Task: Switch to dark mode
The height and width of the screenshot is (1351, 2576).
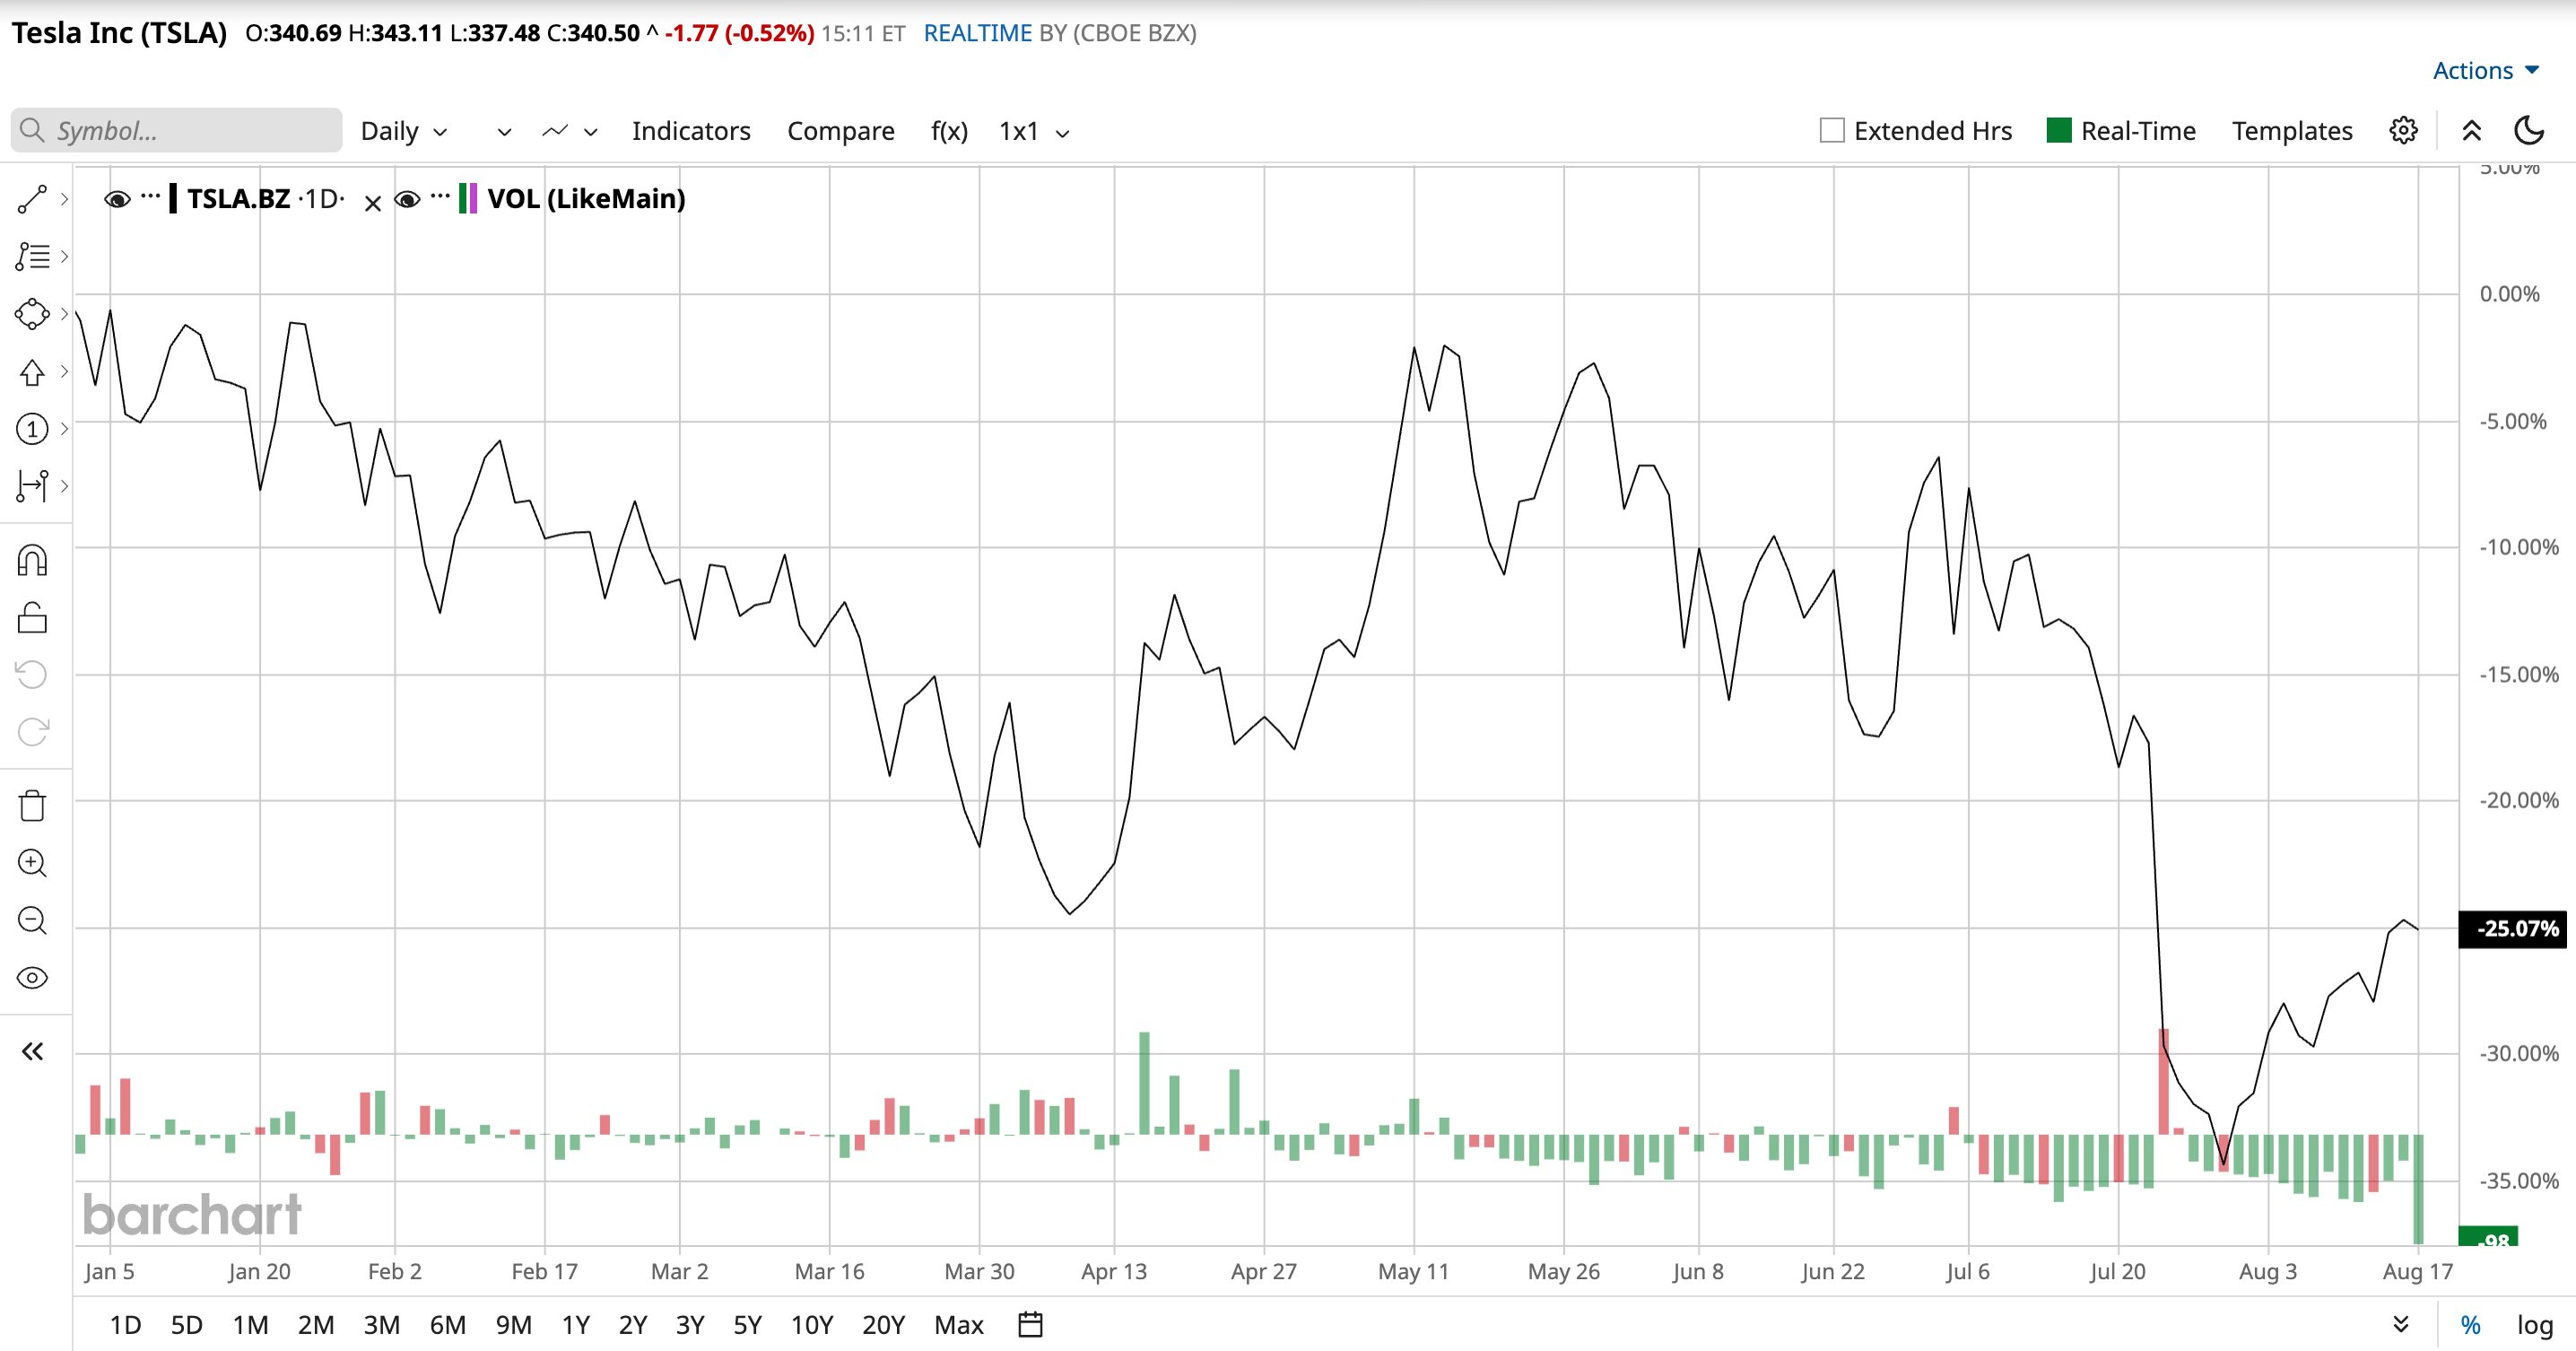Action: pos(2529,130)
